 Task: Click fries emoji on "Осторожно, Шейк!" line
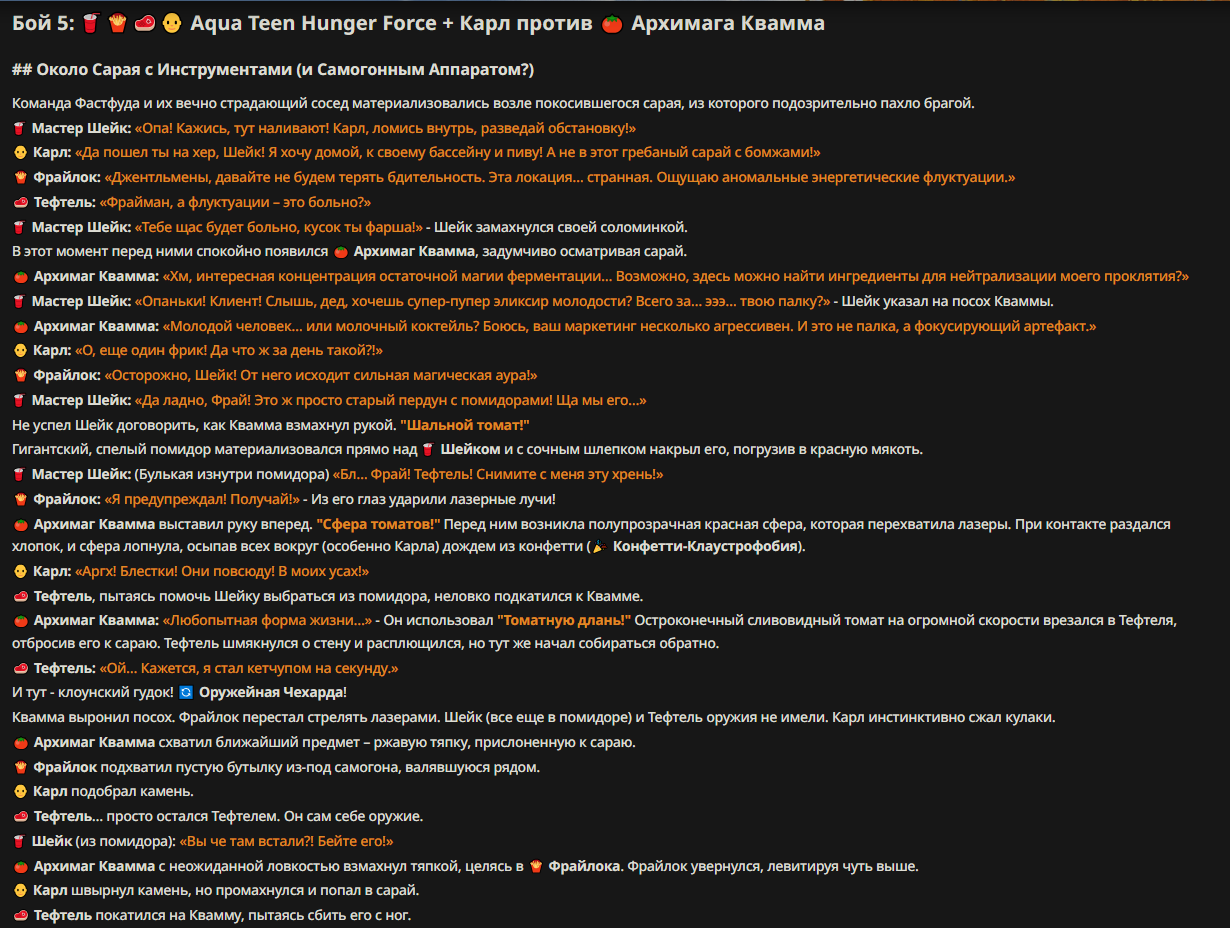[19, 376]
